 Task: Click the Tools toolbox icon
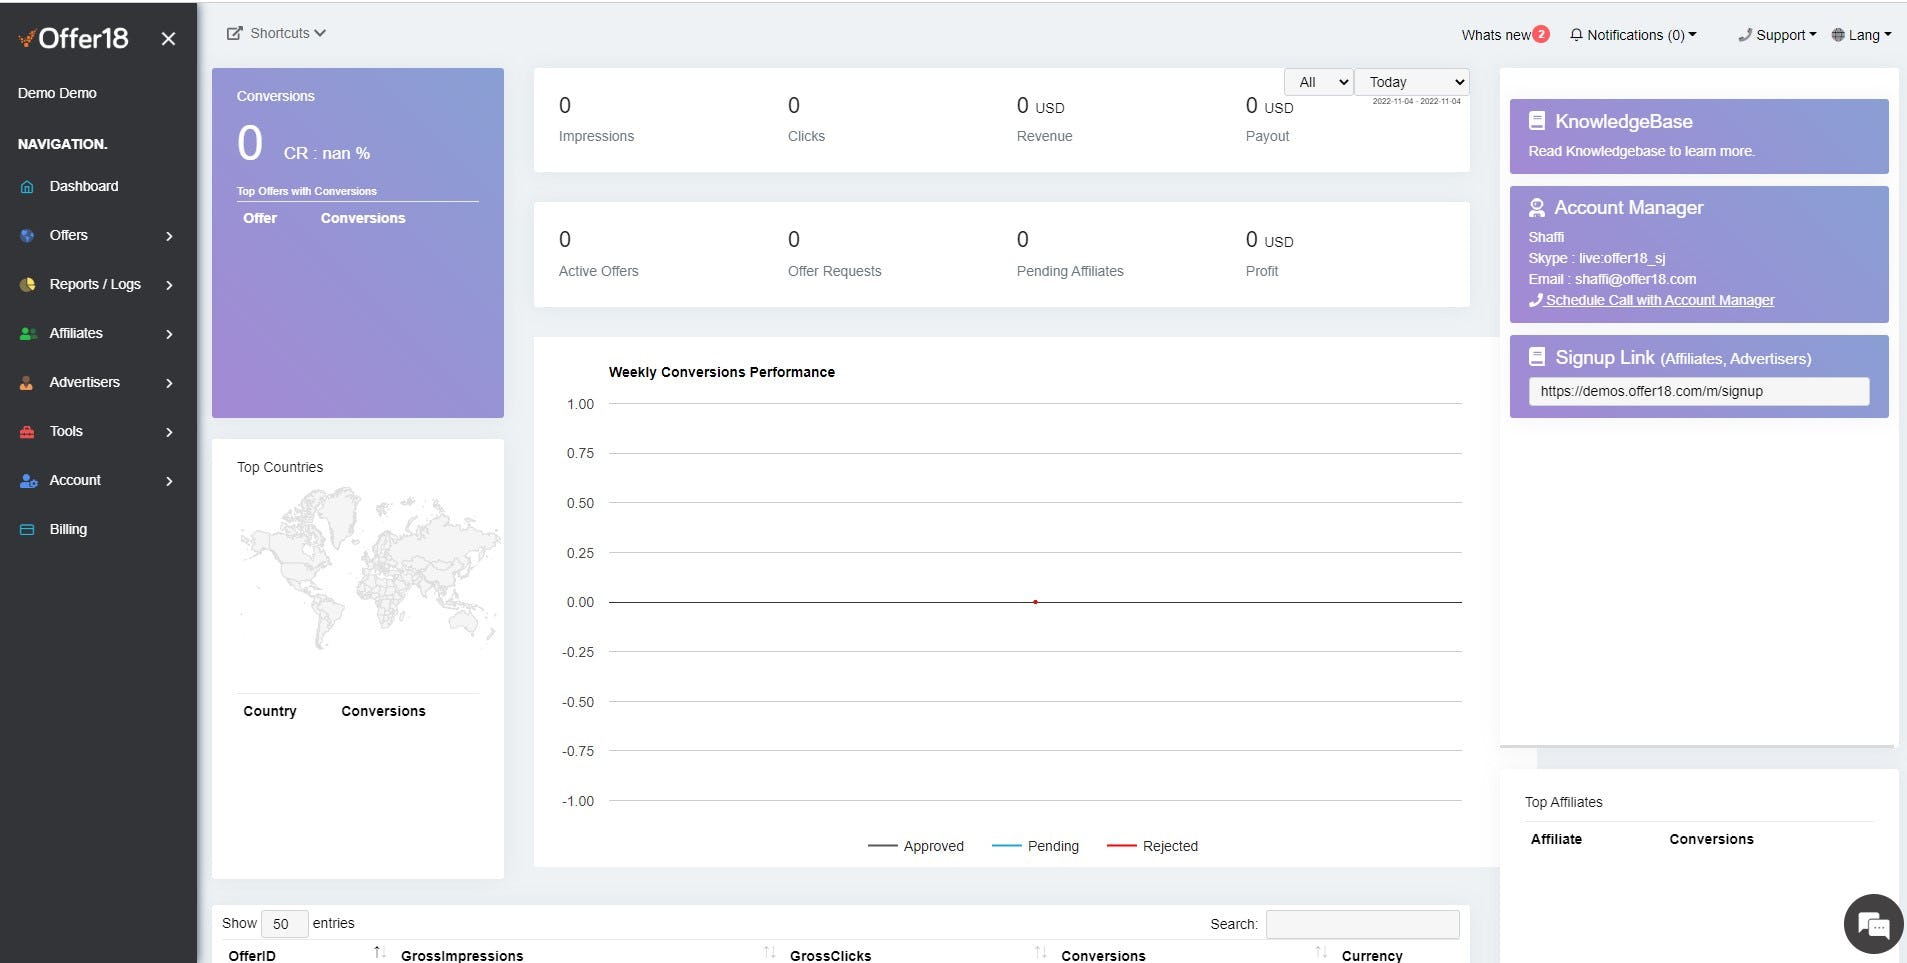[27, 432]
